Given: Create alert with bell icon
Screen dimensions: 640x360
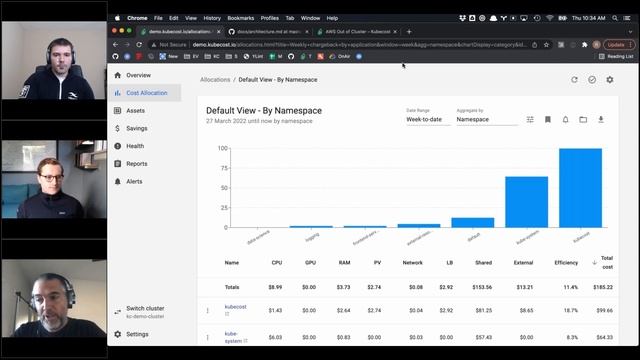Looking at the screenshot, I should point(565,119).
